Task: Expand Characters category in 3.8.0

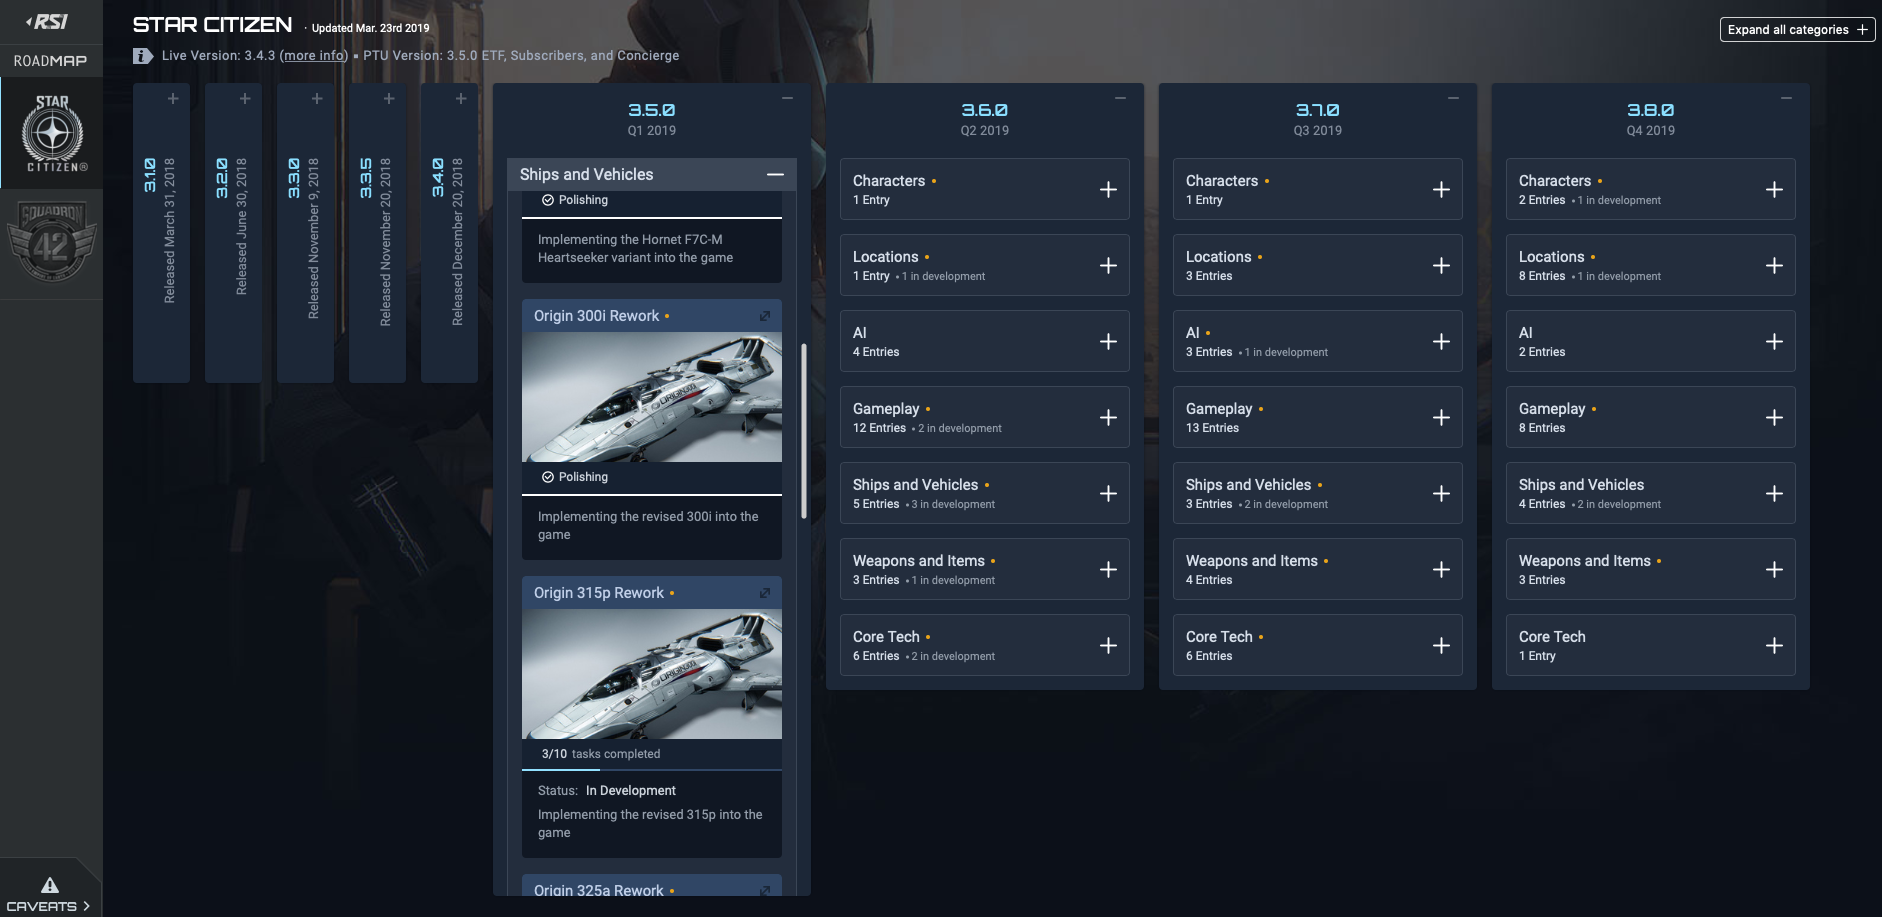Action: click(1774, 190)
